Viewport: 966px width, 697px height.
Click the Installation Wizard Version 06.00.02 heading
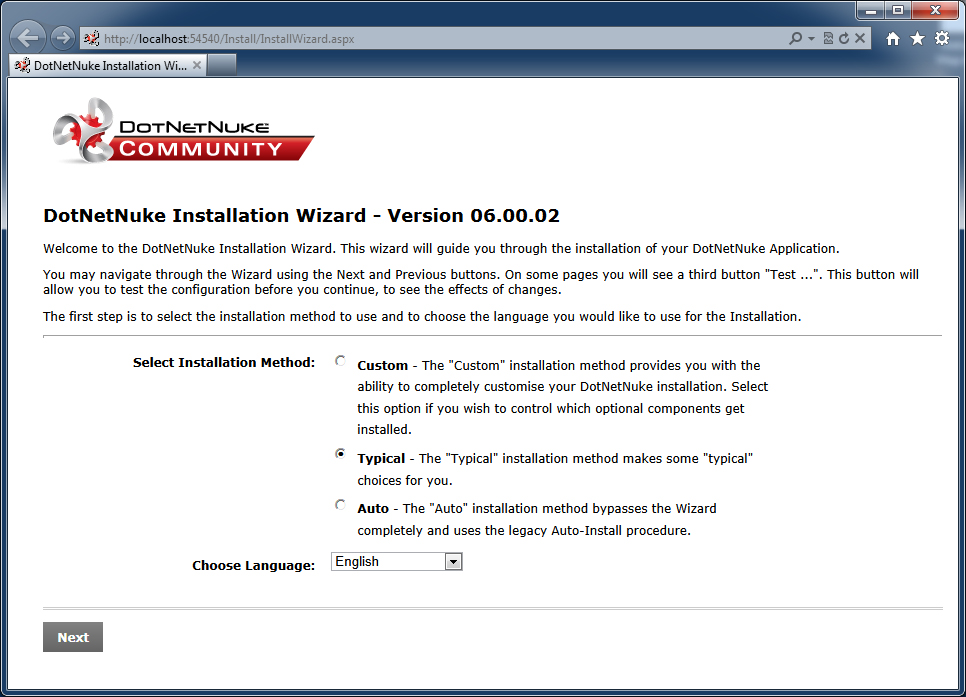[x=301, y=215]
